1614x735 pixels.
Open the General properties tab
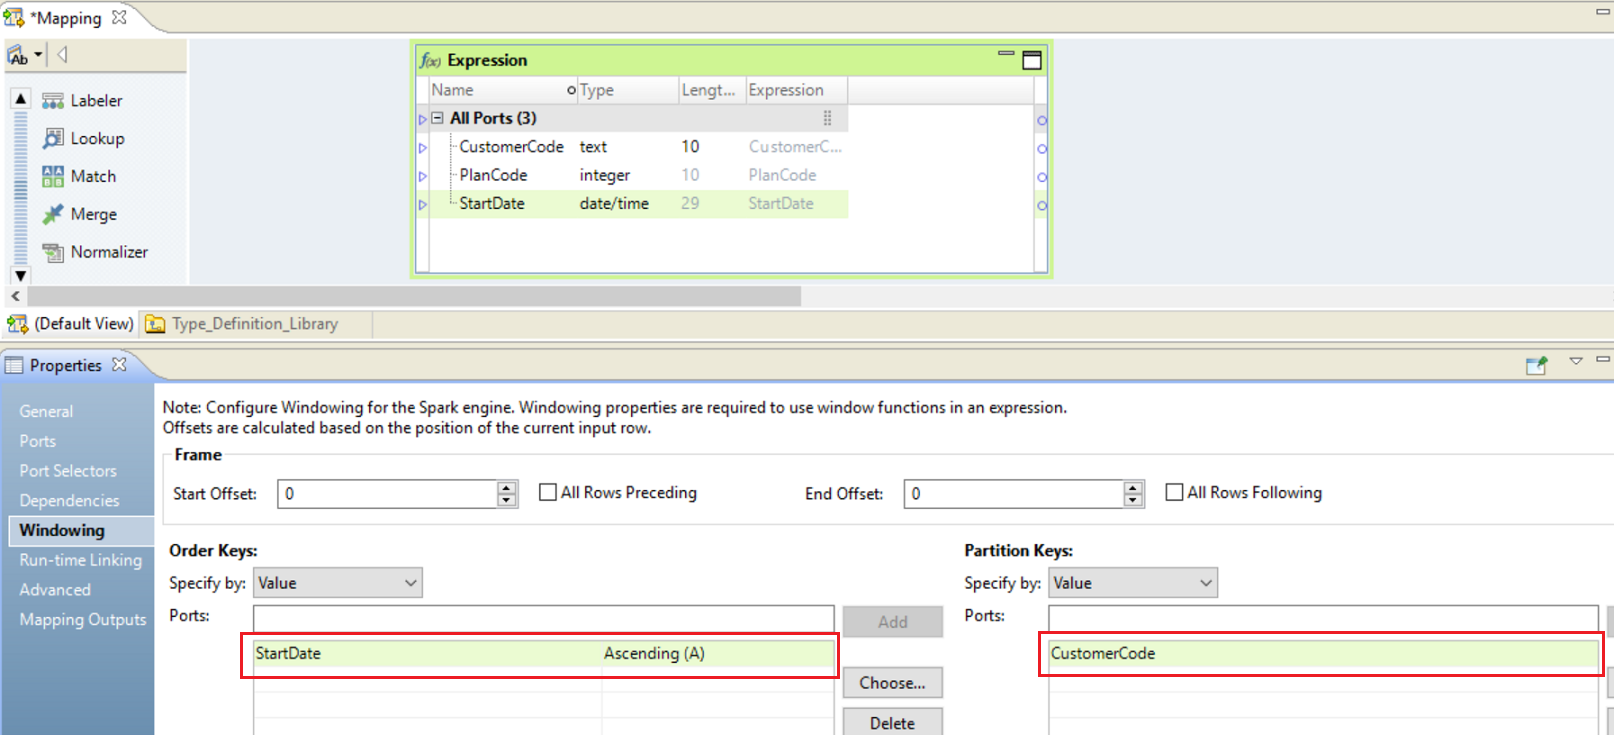[46, 411]
